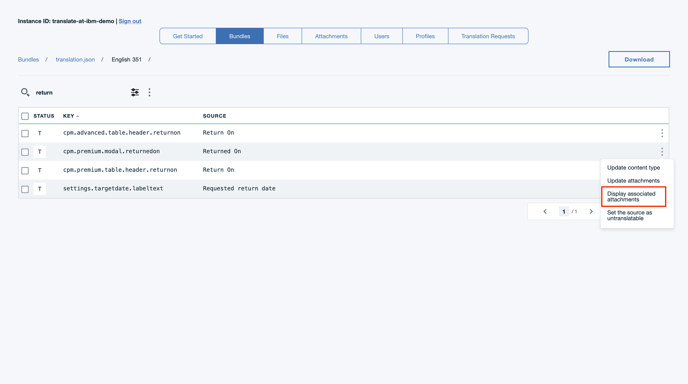Click the English 351 breadcrumb

(x=126, y=59)
